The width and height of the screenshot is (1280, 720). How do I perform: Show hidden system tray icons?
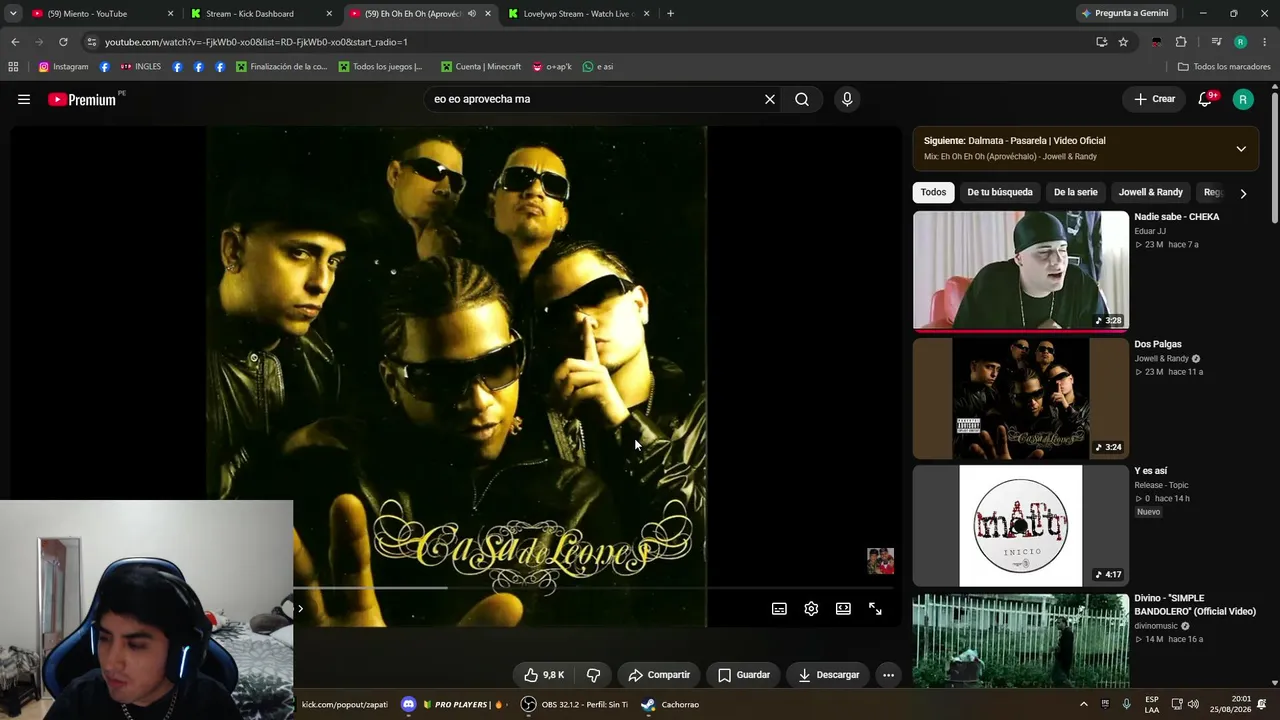1083,704
